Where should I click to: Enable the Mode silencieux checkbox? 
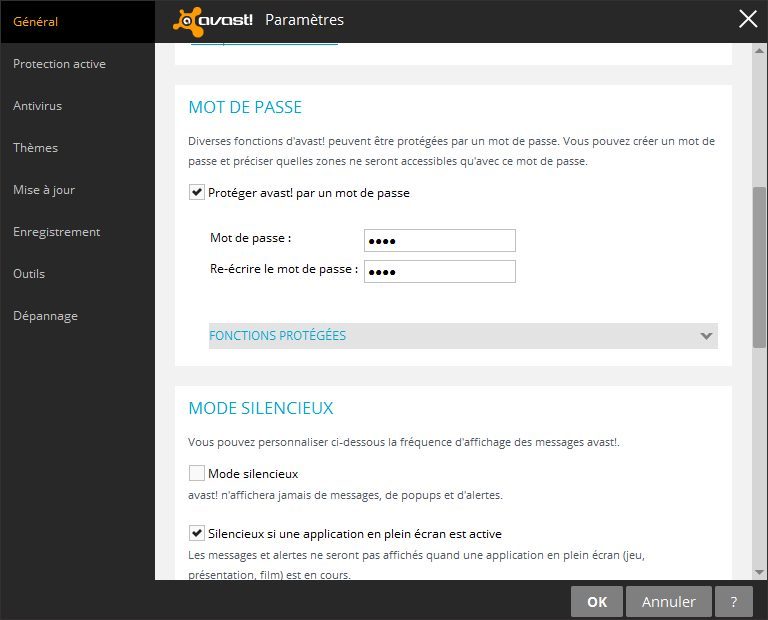coord(197,474)
